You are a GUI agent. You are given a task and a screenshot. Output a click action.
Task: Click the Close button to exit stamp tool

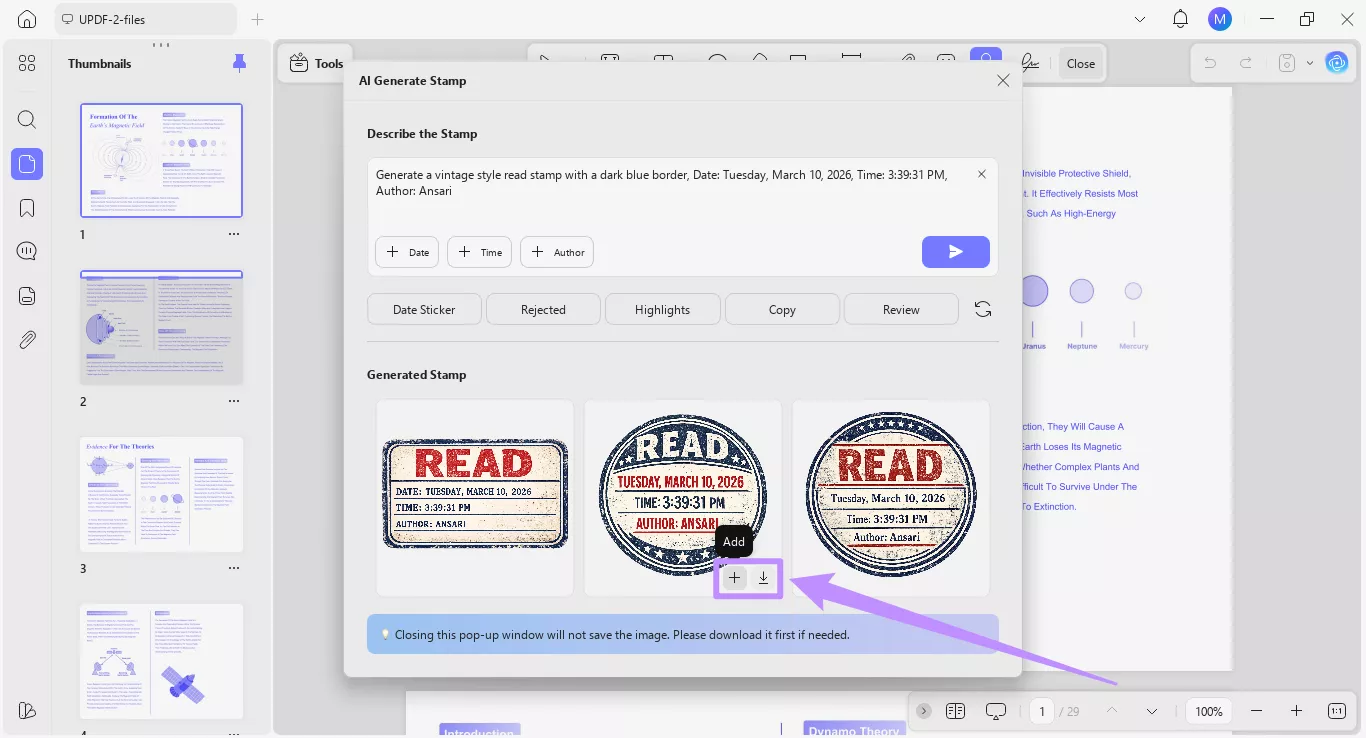tap(1080, 62)
